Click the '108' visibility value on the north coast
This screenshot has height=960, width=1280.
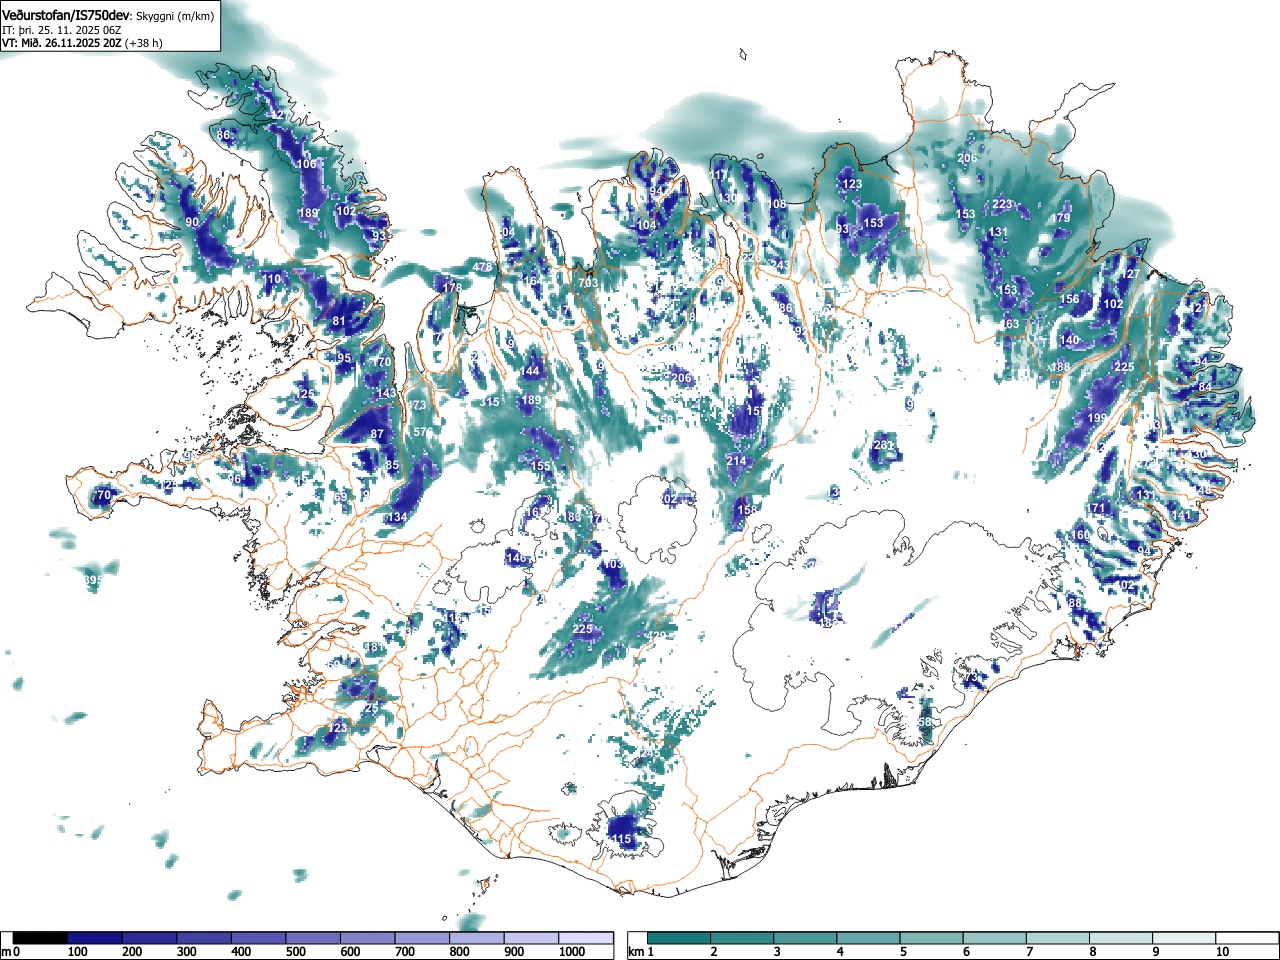click(x=777, y=204)
